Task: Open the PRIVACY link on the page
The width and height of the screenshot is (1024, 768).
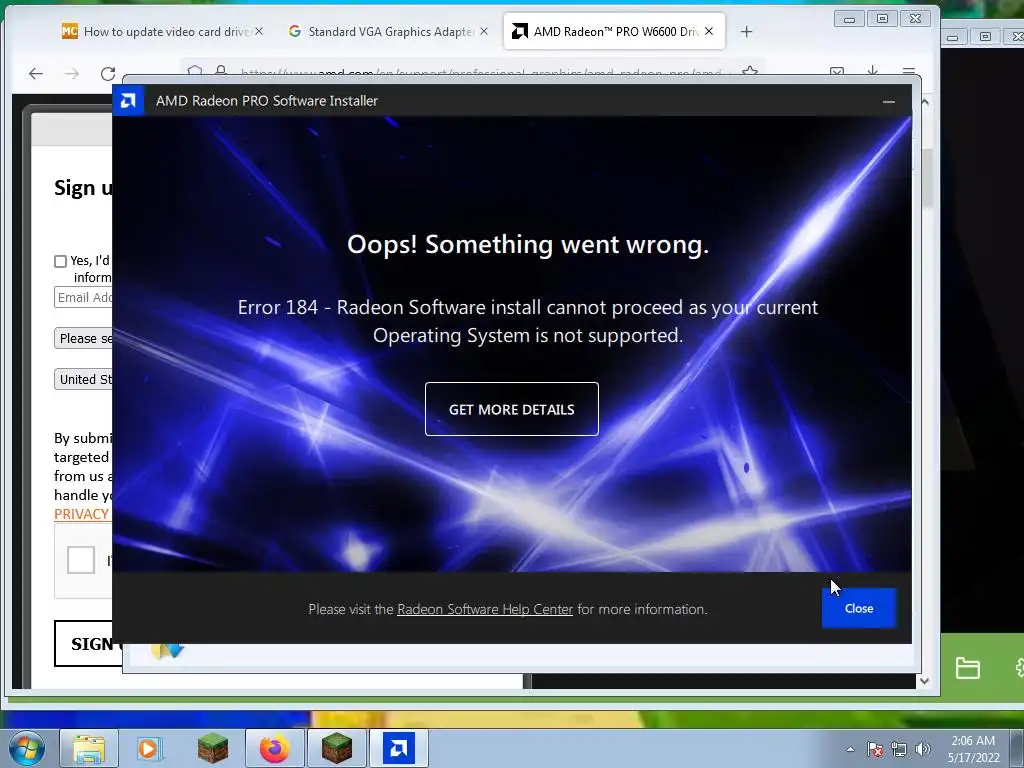Action: pos(82,514)
